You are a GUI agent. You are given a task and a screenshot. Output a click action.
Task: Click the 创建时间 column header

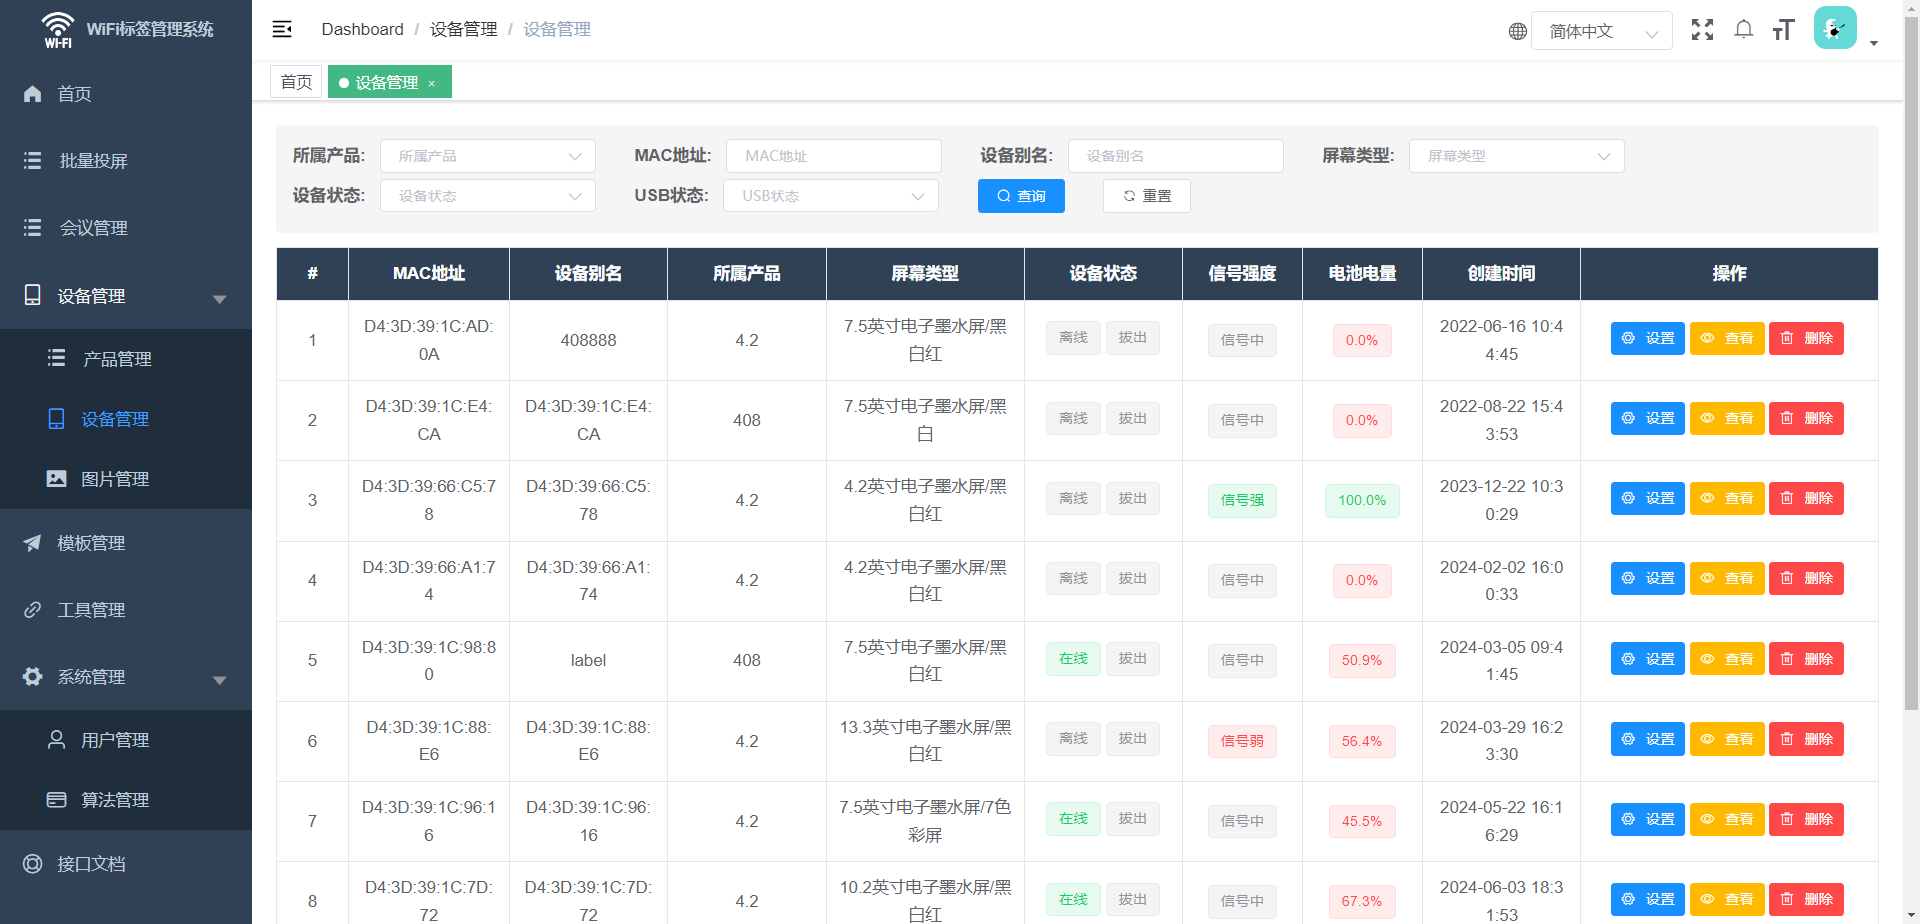click(1501, 274)
